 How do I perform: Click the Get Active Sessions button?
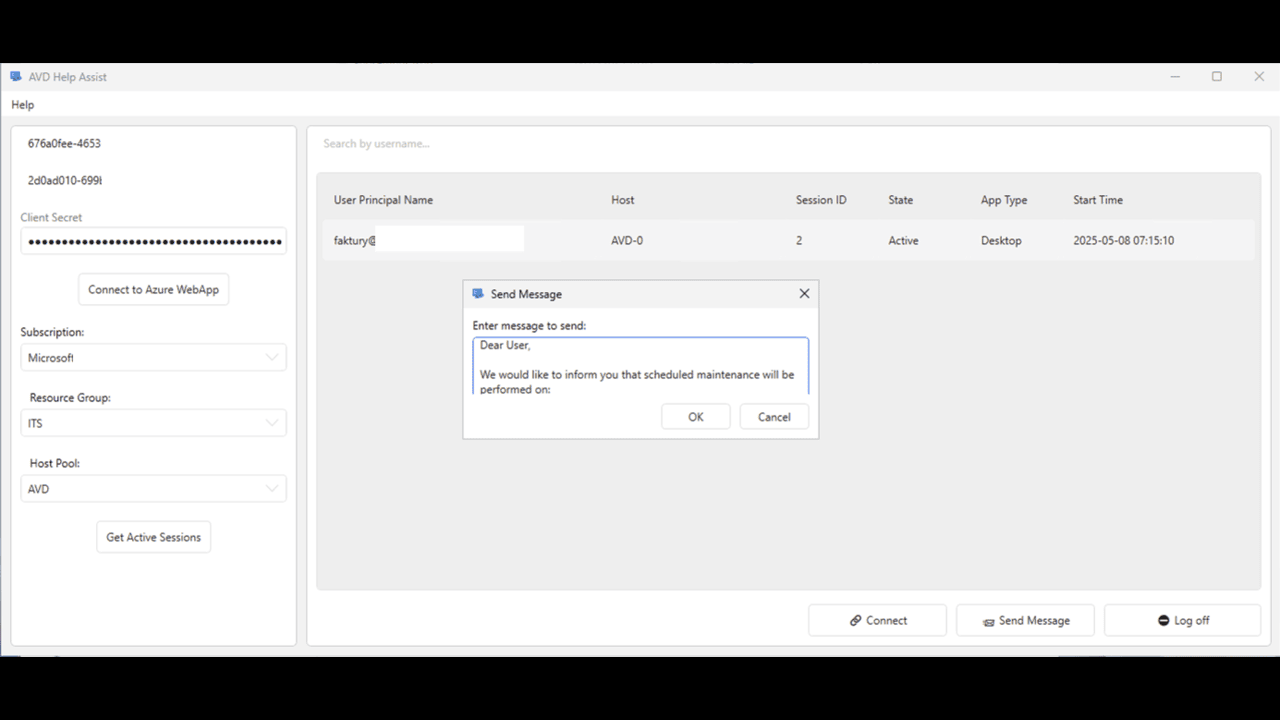coord(153,537)
